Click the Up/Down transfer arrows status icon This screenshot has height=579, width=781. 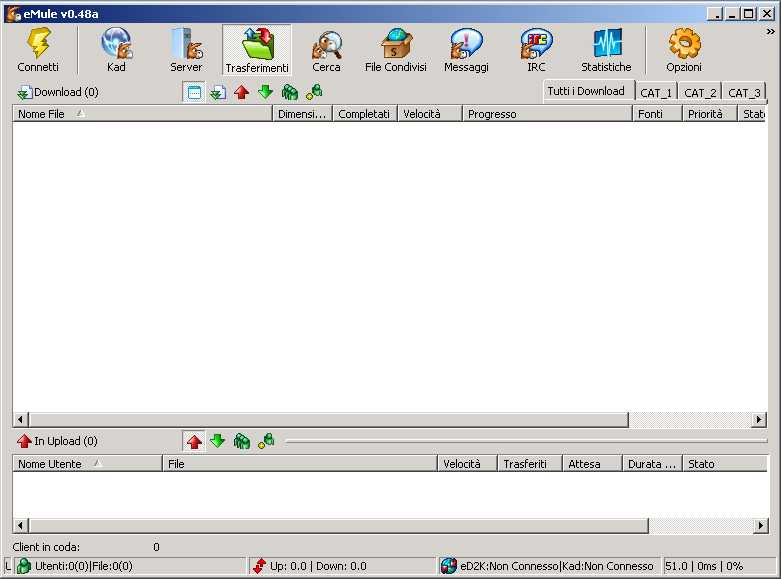(259, 566)
